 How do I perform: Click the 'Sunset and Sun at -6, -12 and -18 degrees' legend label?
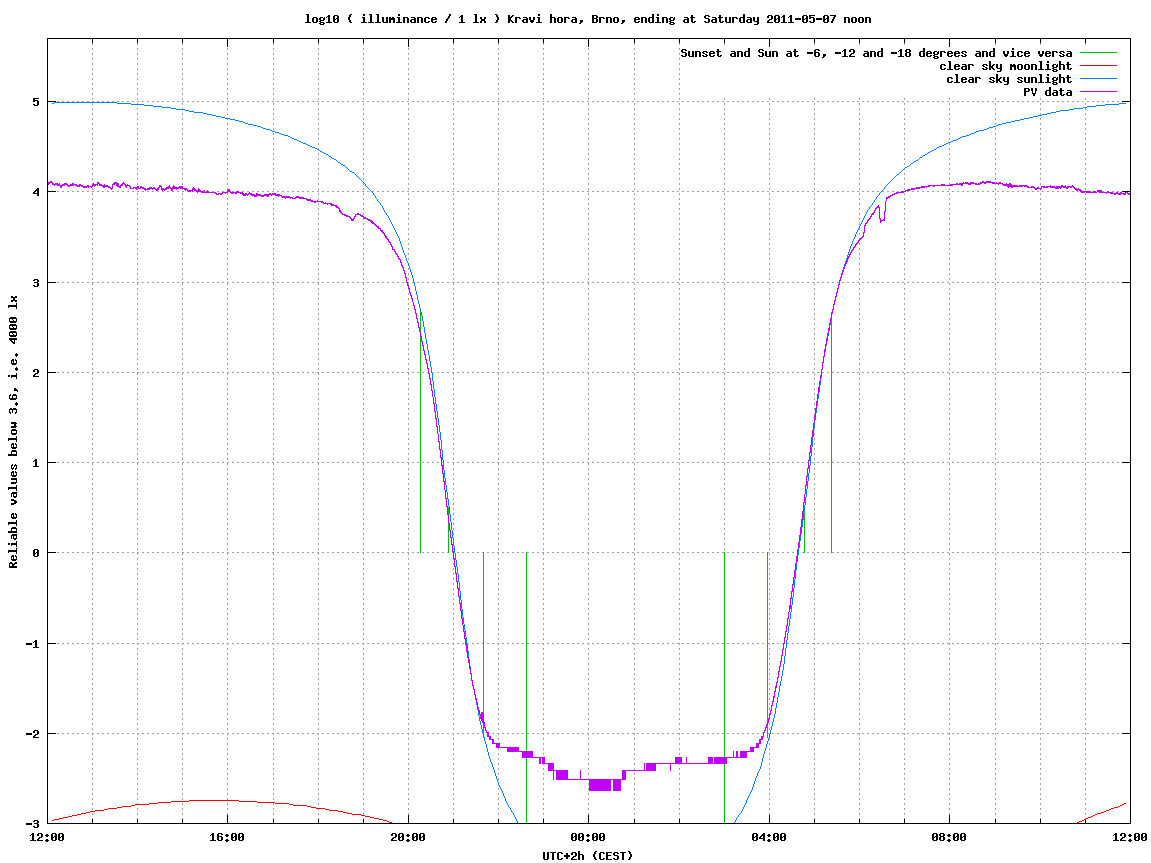[876, 53]
